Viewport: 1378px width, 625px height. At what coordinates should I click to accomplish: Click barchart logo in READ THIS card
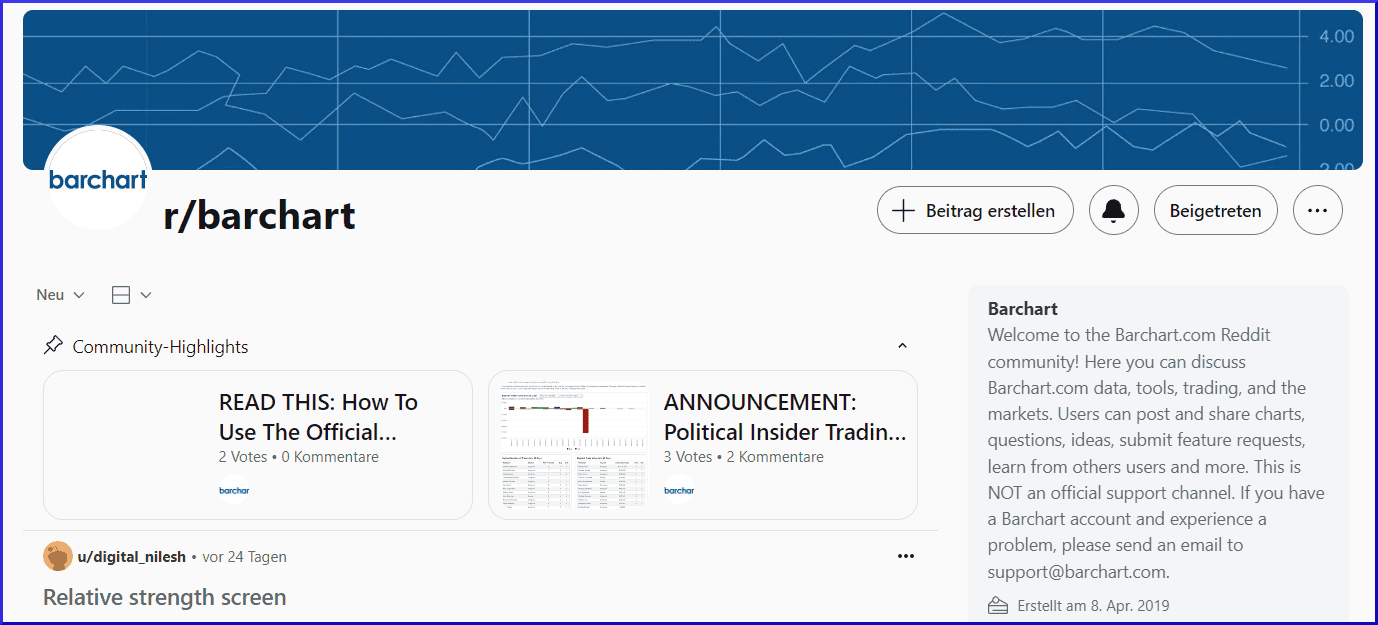coord(234,490)
